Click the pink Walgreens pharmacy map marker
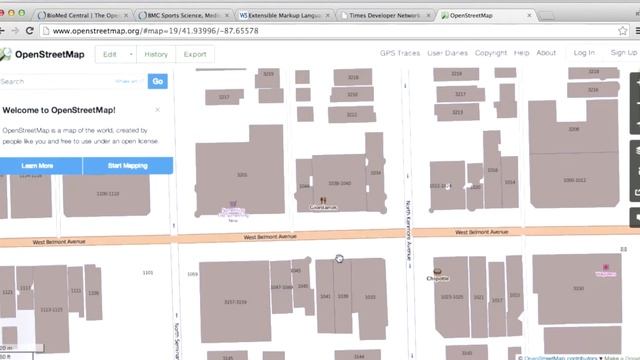The width and height of the screenshot is (640, 360). coord(606,267)
